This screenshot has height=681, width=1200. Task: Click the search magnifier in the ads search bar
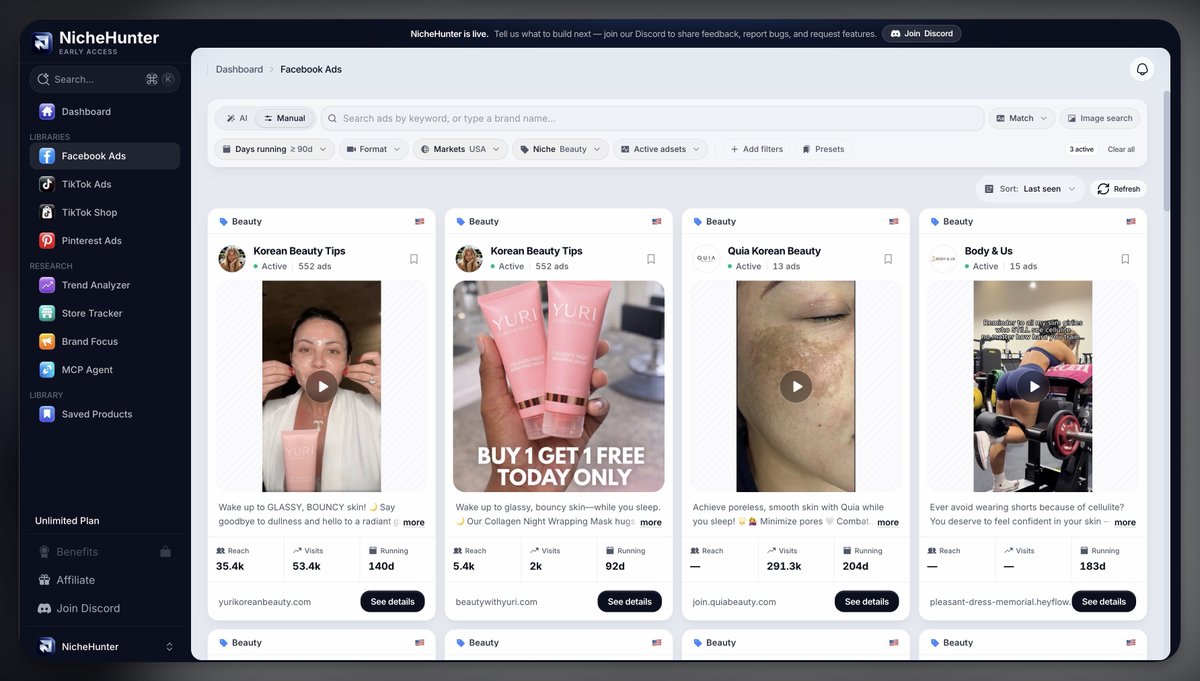point(332,118)
